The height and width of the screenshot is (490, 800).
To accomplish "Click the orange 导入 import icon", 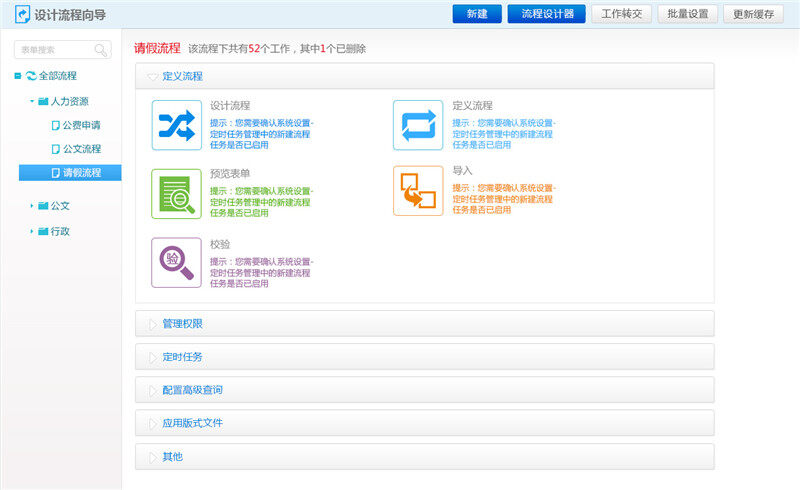I will [x=417, y=191].
